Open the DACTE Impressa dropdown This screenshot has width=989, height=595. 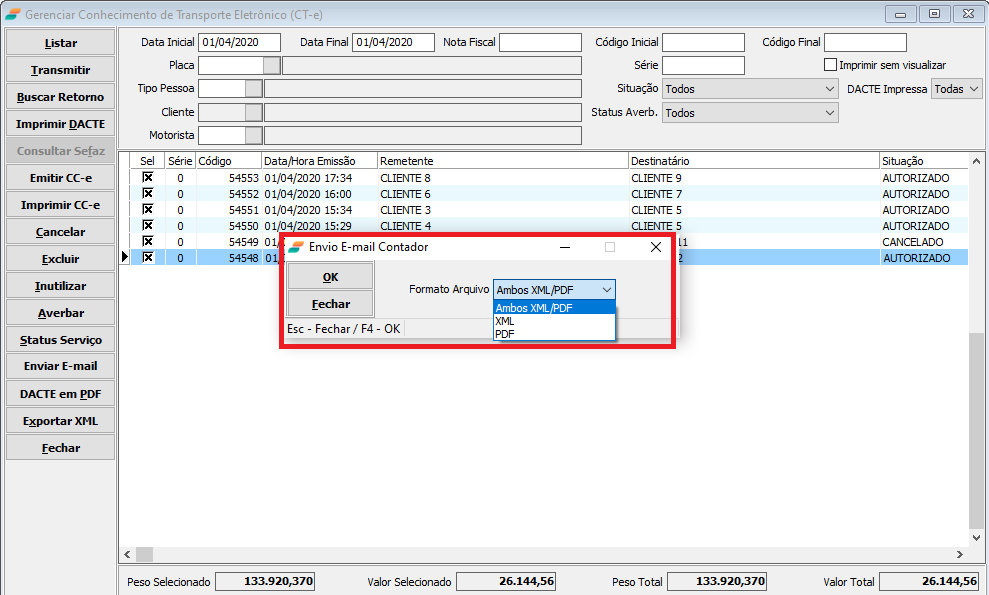click(957, 89)
